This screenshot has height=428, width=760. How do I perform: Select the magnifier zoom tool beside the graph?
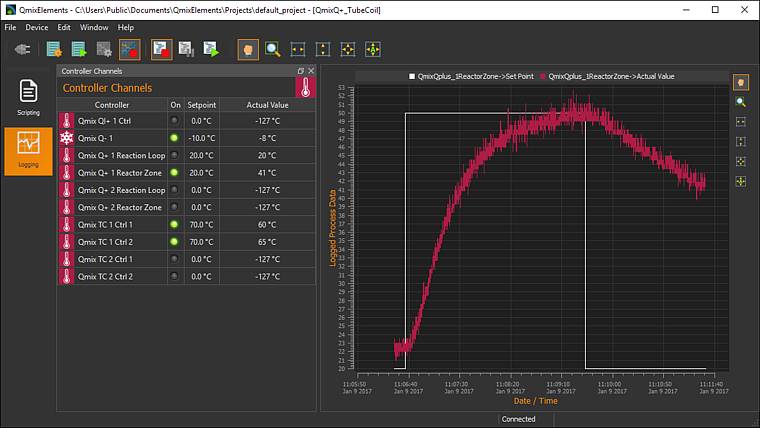(x=741, y=102)
